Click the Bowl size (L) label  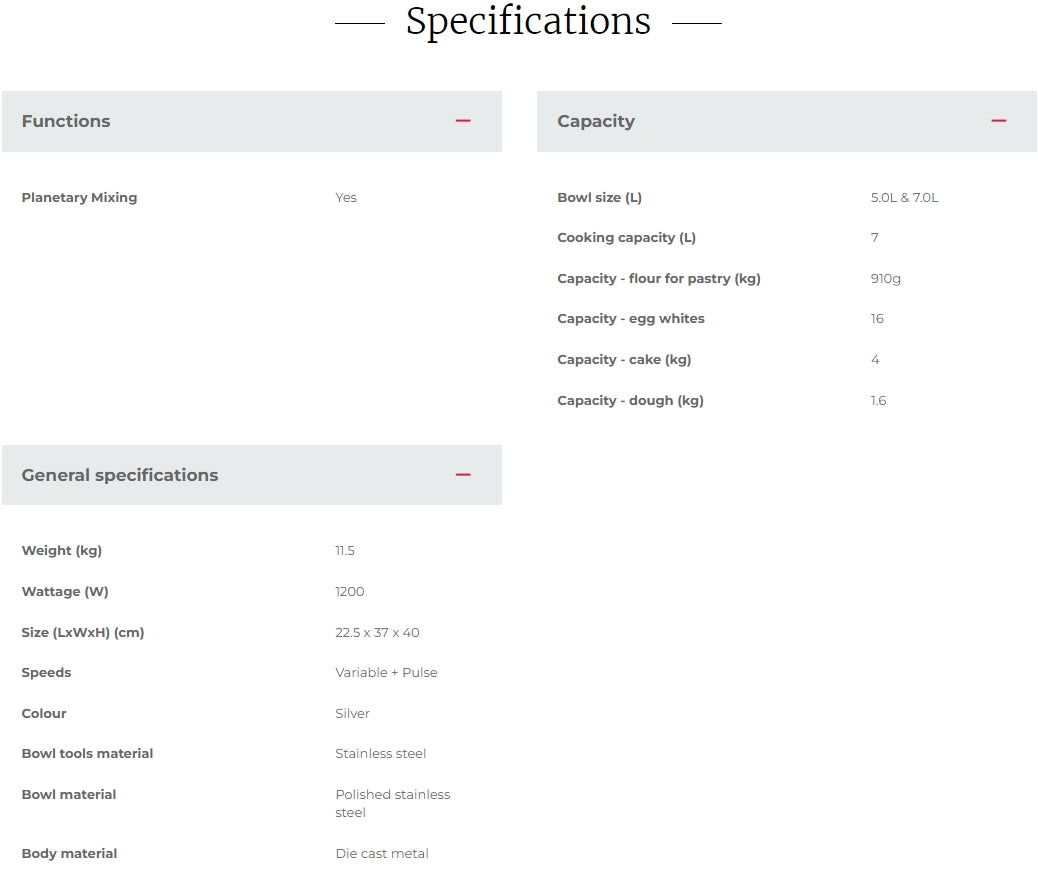click(x=599, y=198)
